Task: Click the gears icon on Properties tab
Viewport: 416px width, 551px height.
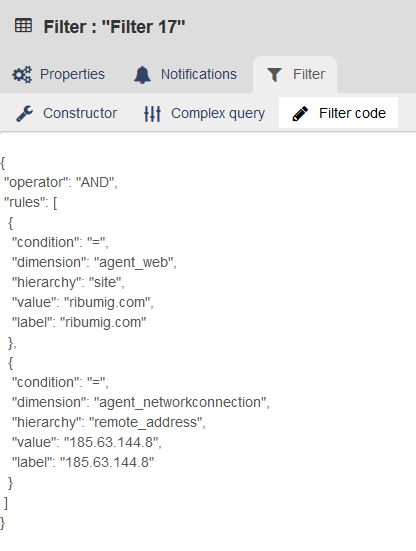Action: click(22, 74)
